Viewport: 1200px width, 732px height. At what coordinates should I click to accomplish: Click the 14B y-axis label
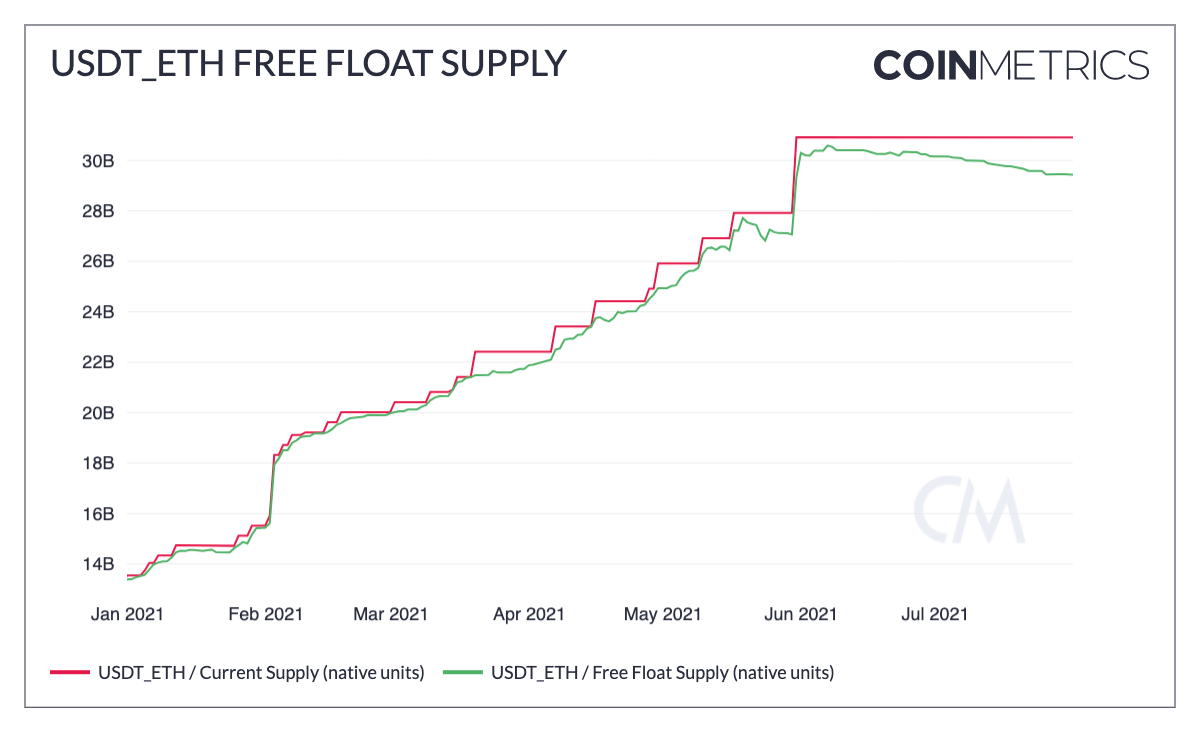(x=97, y=564)
